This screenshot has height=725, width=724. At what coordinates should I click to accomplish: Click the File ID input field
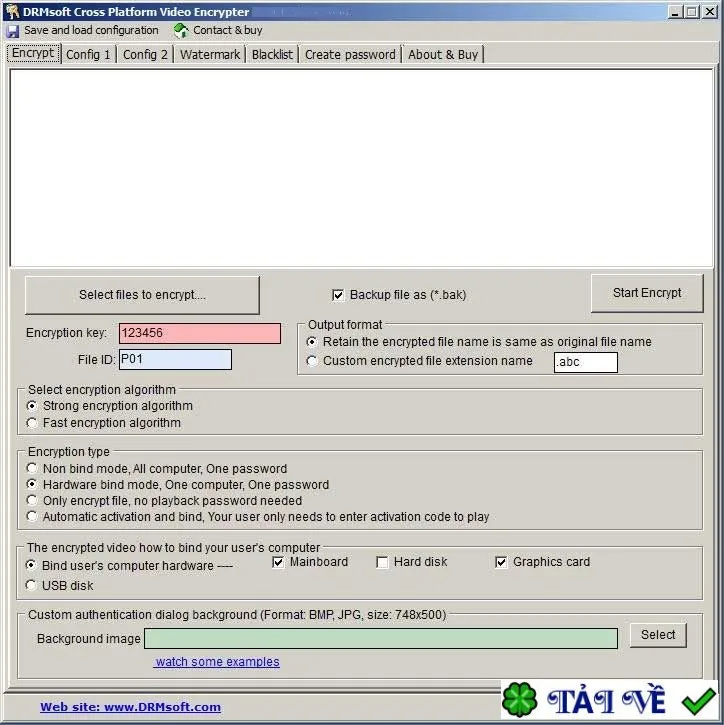[175, 359]
